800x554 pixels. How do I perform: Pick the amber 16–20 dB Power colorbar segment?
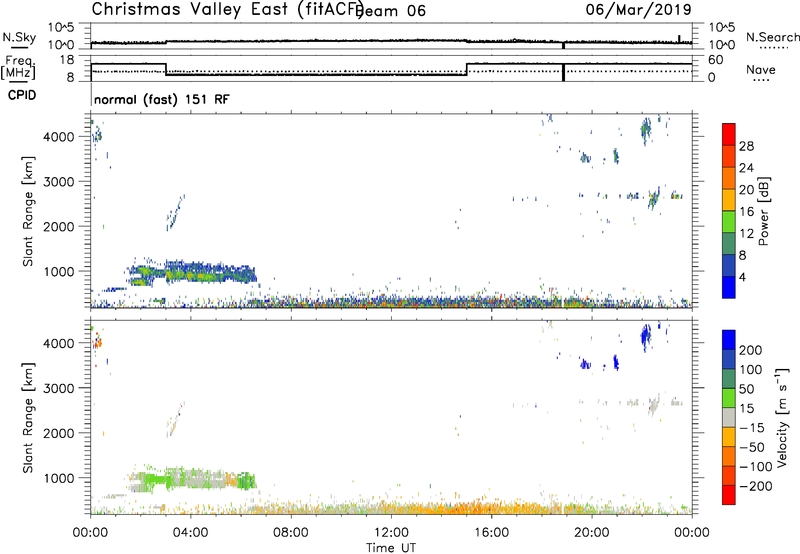729,199
